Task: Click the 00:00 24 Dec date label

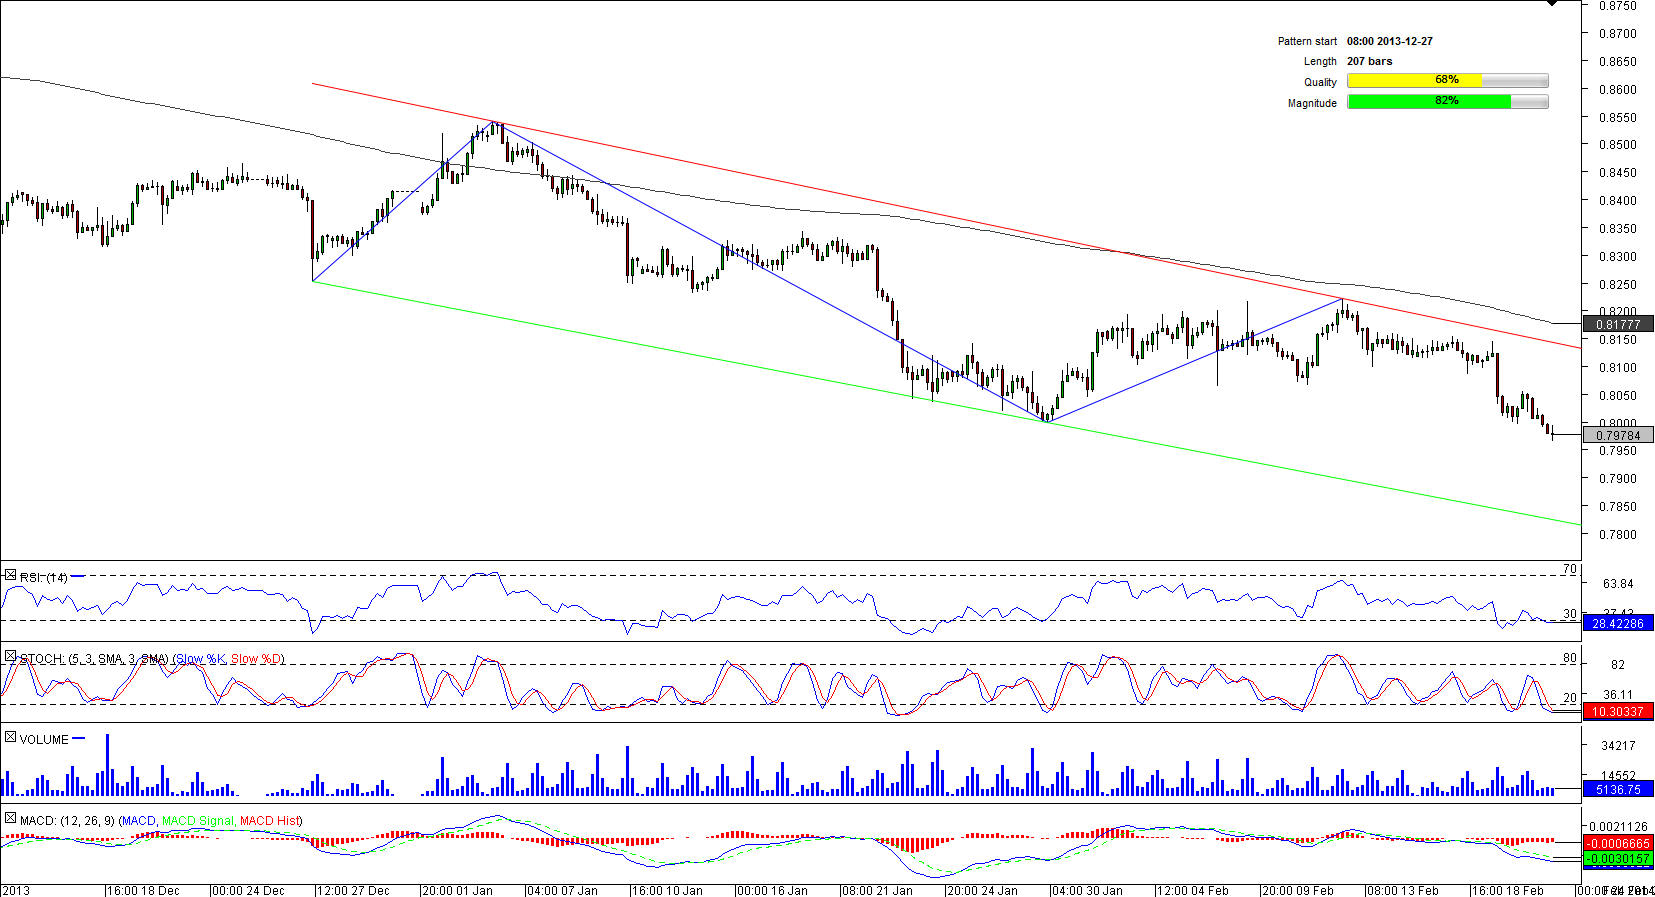Action: [x=248, y=890]
